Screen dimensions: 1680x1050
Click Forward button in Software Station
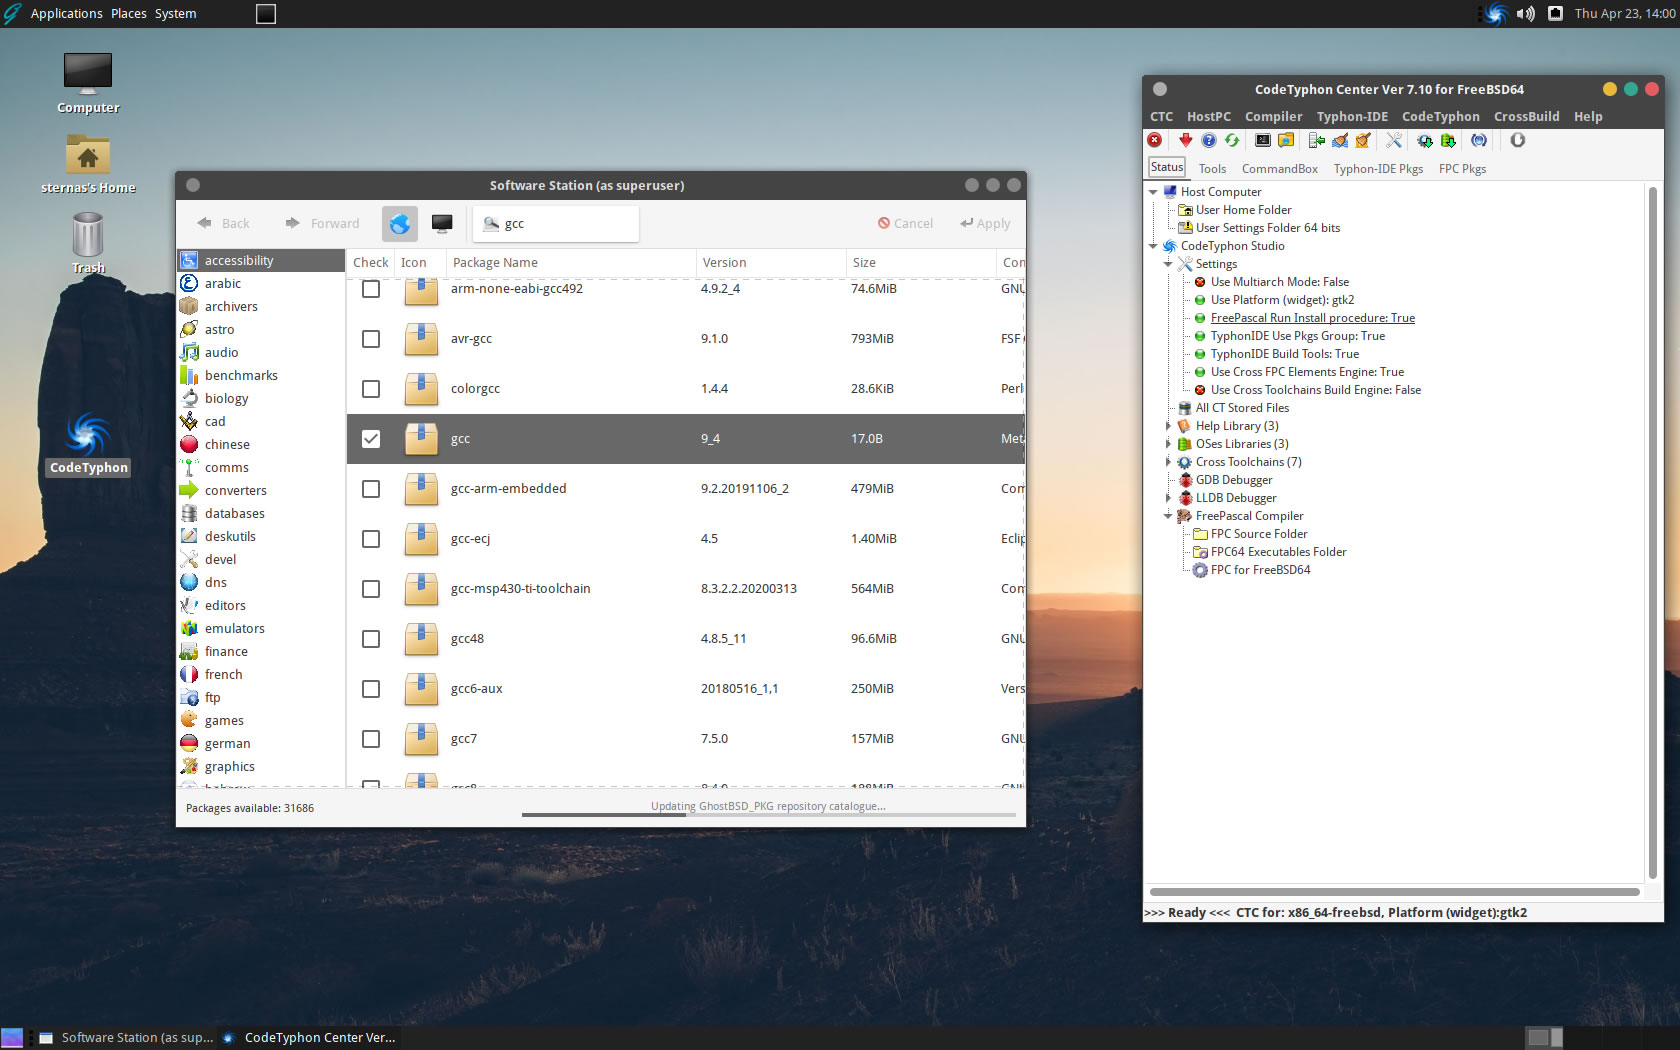pyautogui.click(x=323, y=224)
